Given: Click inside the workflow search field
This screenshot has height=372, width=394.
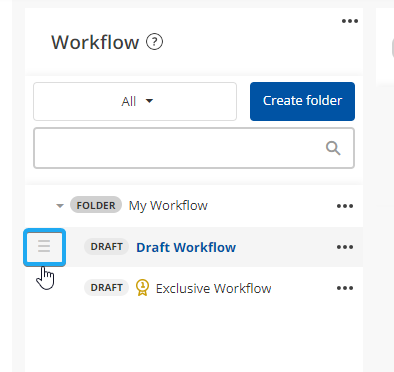Looking at the screenshot, I should [194, 148].
